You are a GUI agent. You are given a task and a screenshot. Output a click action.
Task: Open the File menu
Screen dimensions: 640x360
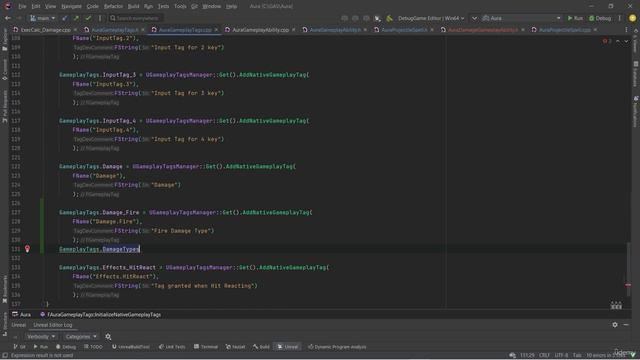22,7
